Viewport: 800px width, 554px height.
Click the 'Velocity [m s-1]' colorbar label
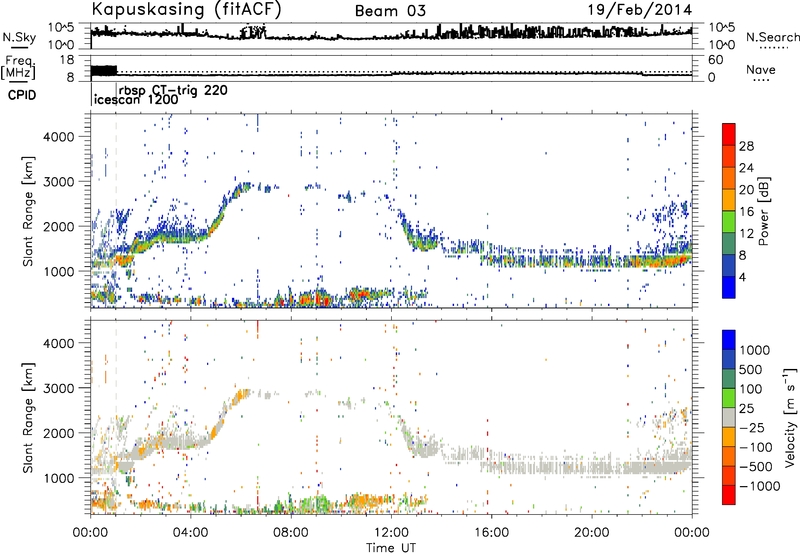pos(790,417)
